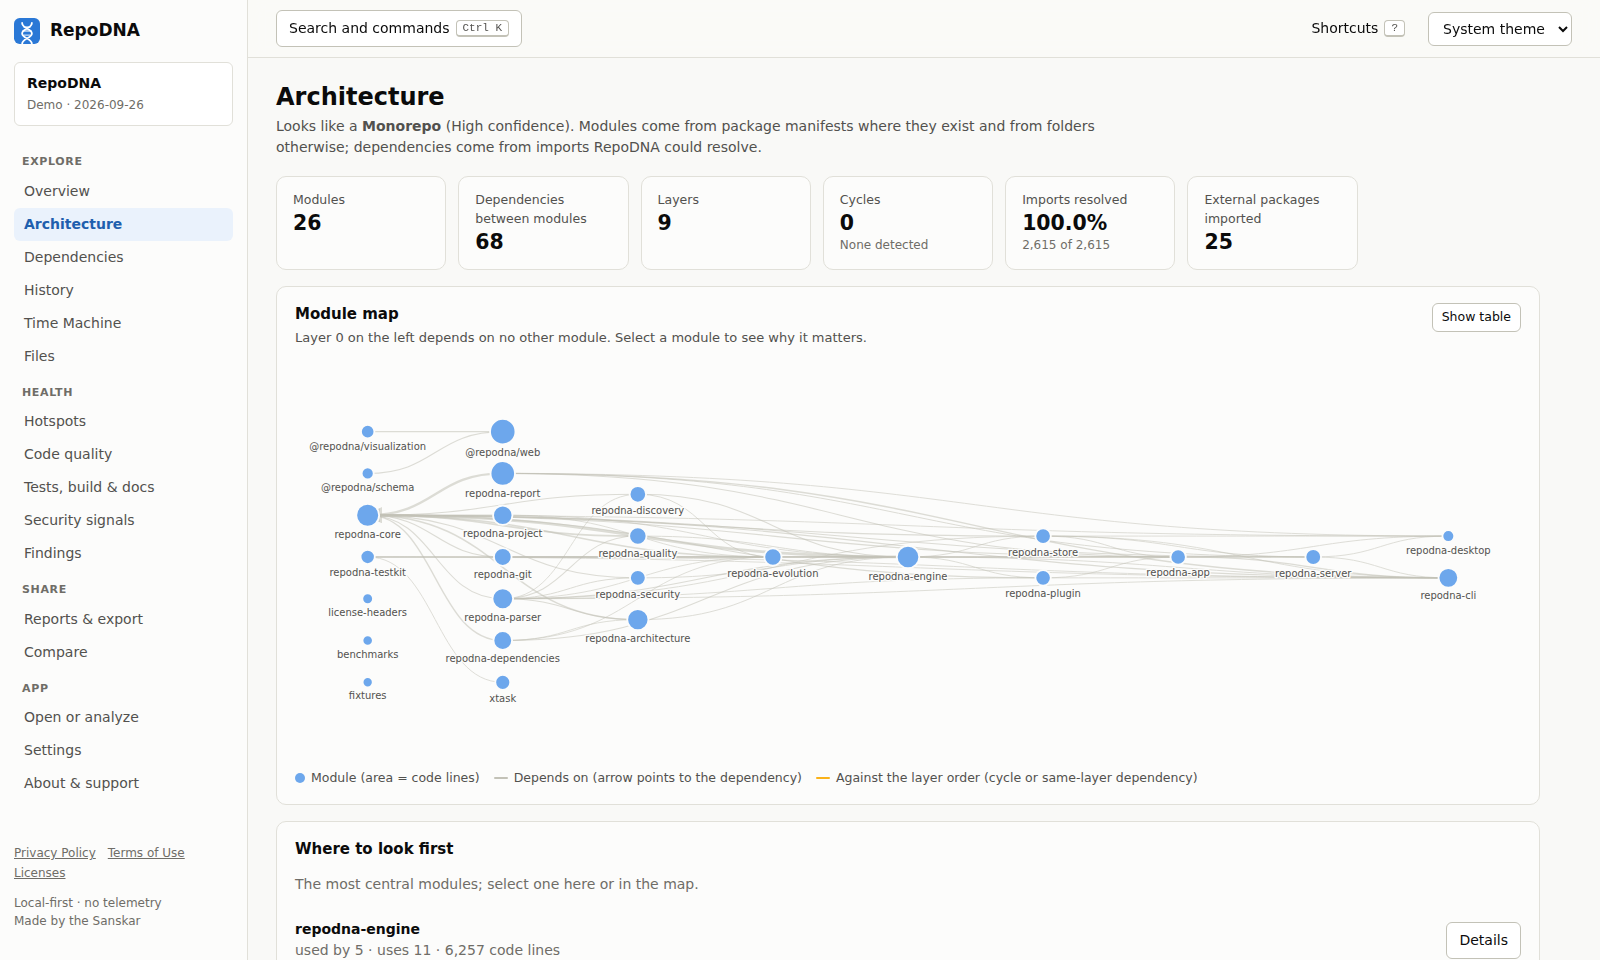Viewport: 1600px width, 960px height.
Task: Pick the repodna-report node circle
Action: tap(503, 473)
